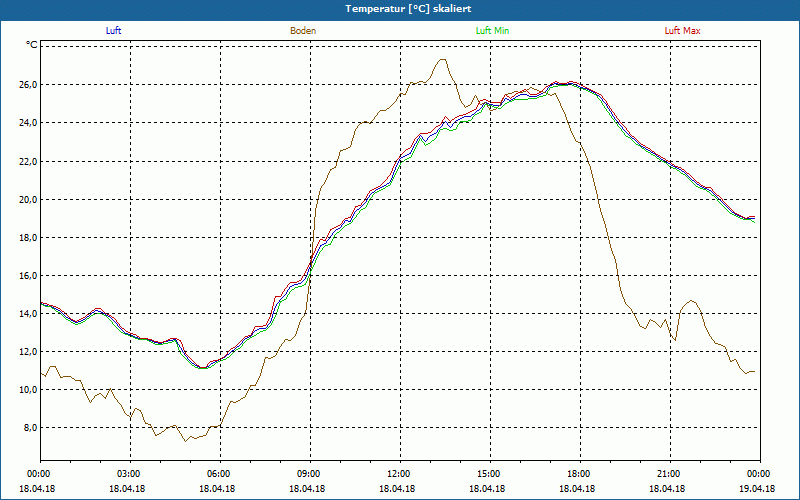The height and width of the screenshot is (500, 800).
Task: Click the 10,0 y-axis label
Action: coord(29,390)
